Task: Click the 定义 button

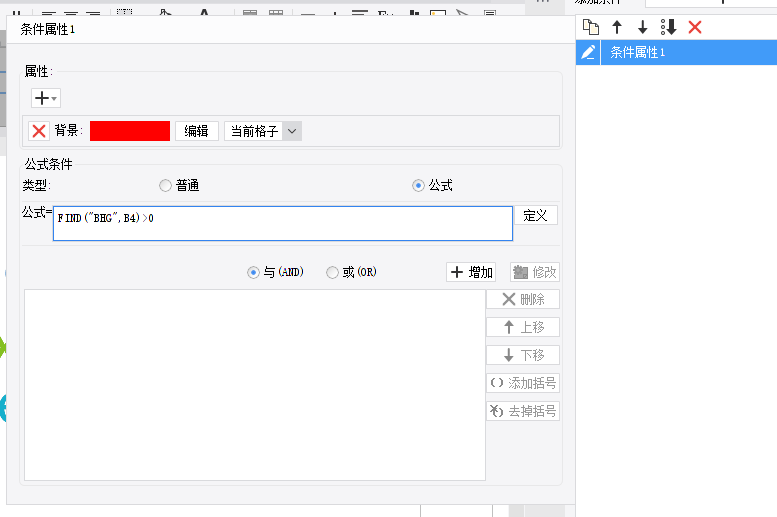Action: (536, 215)
